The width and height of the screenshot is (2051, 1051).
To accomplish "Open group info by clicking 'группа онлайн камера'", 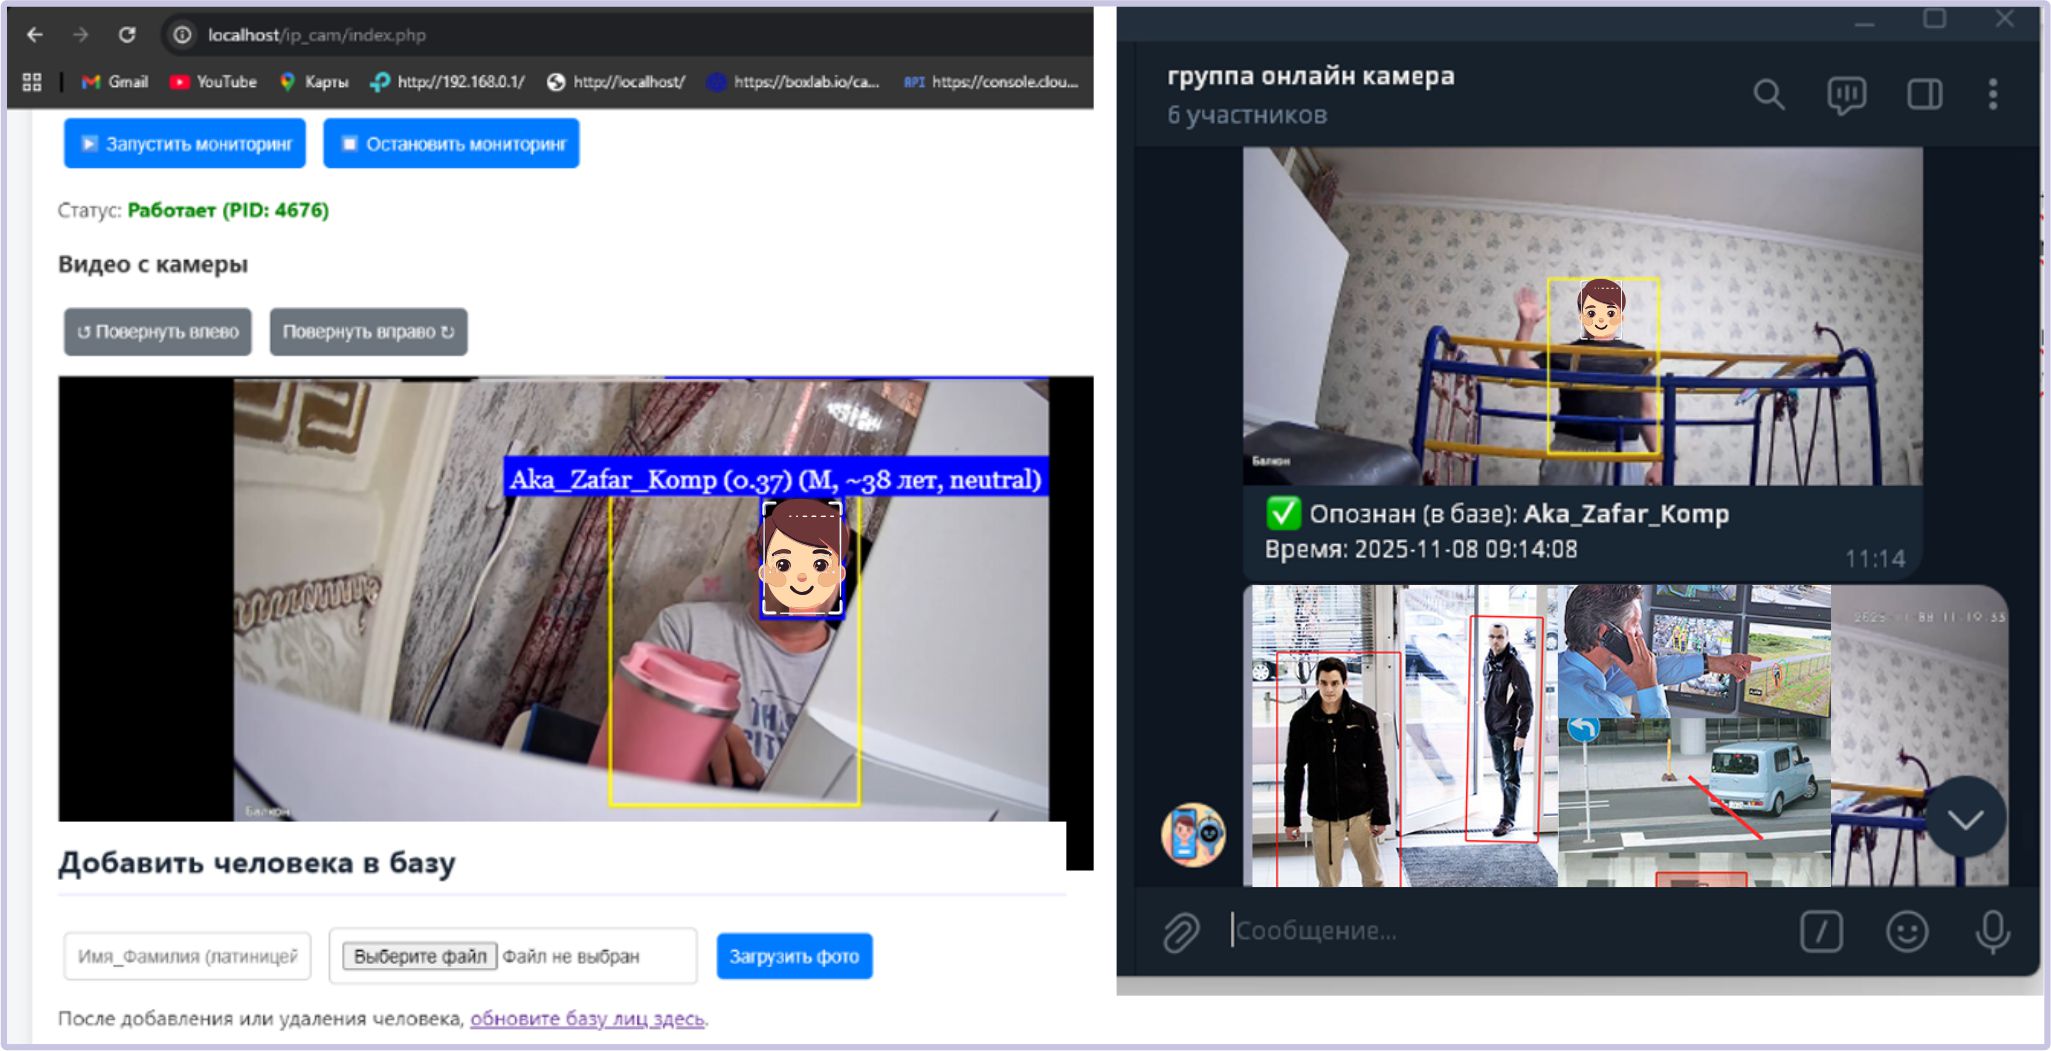I will 1310,76.
